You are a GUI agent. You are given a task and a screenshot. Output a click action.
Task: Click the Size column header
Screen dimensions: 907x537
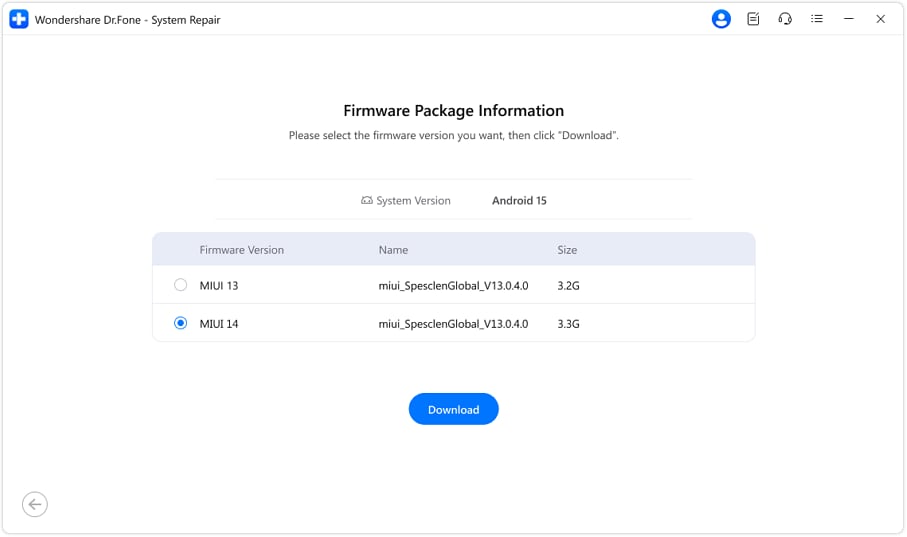pos(567,250)
